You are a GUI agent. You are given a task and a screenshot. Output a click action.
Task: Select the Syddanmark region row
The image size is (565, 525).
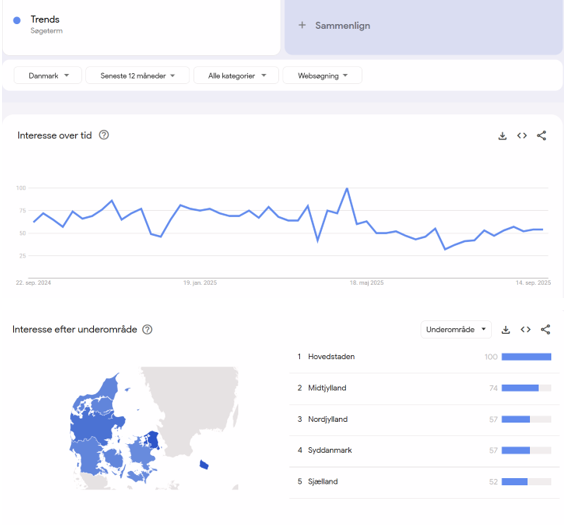click(424, 450)
